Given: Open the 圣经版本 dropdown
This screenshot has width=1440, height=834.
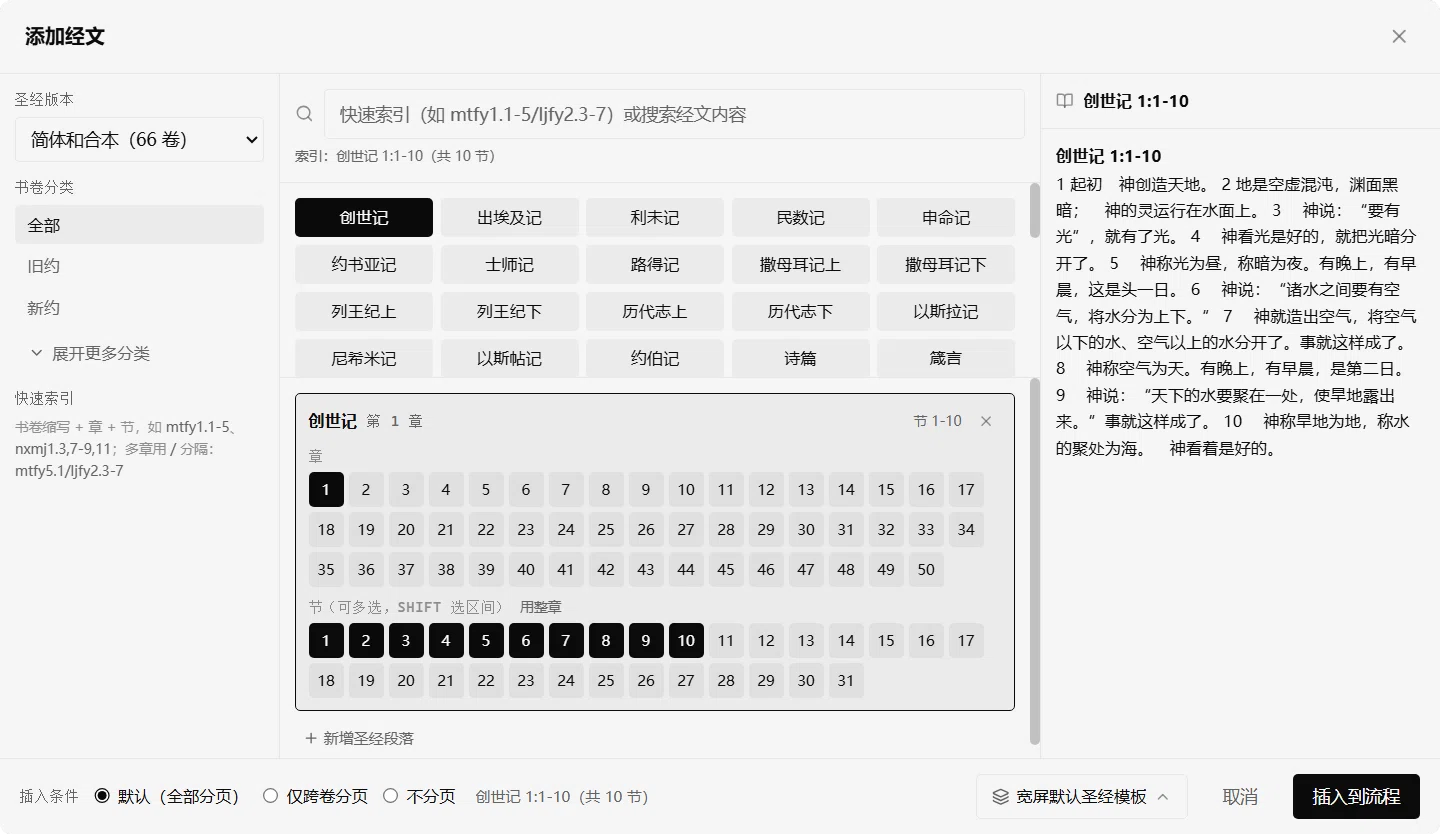Looking at the screenshot, I should coord(139,140).
